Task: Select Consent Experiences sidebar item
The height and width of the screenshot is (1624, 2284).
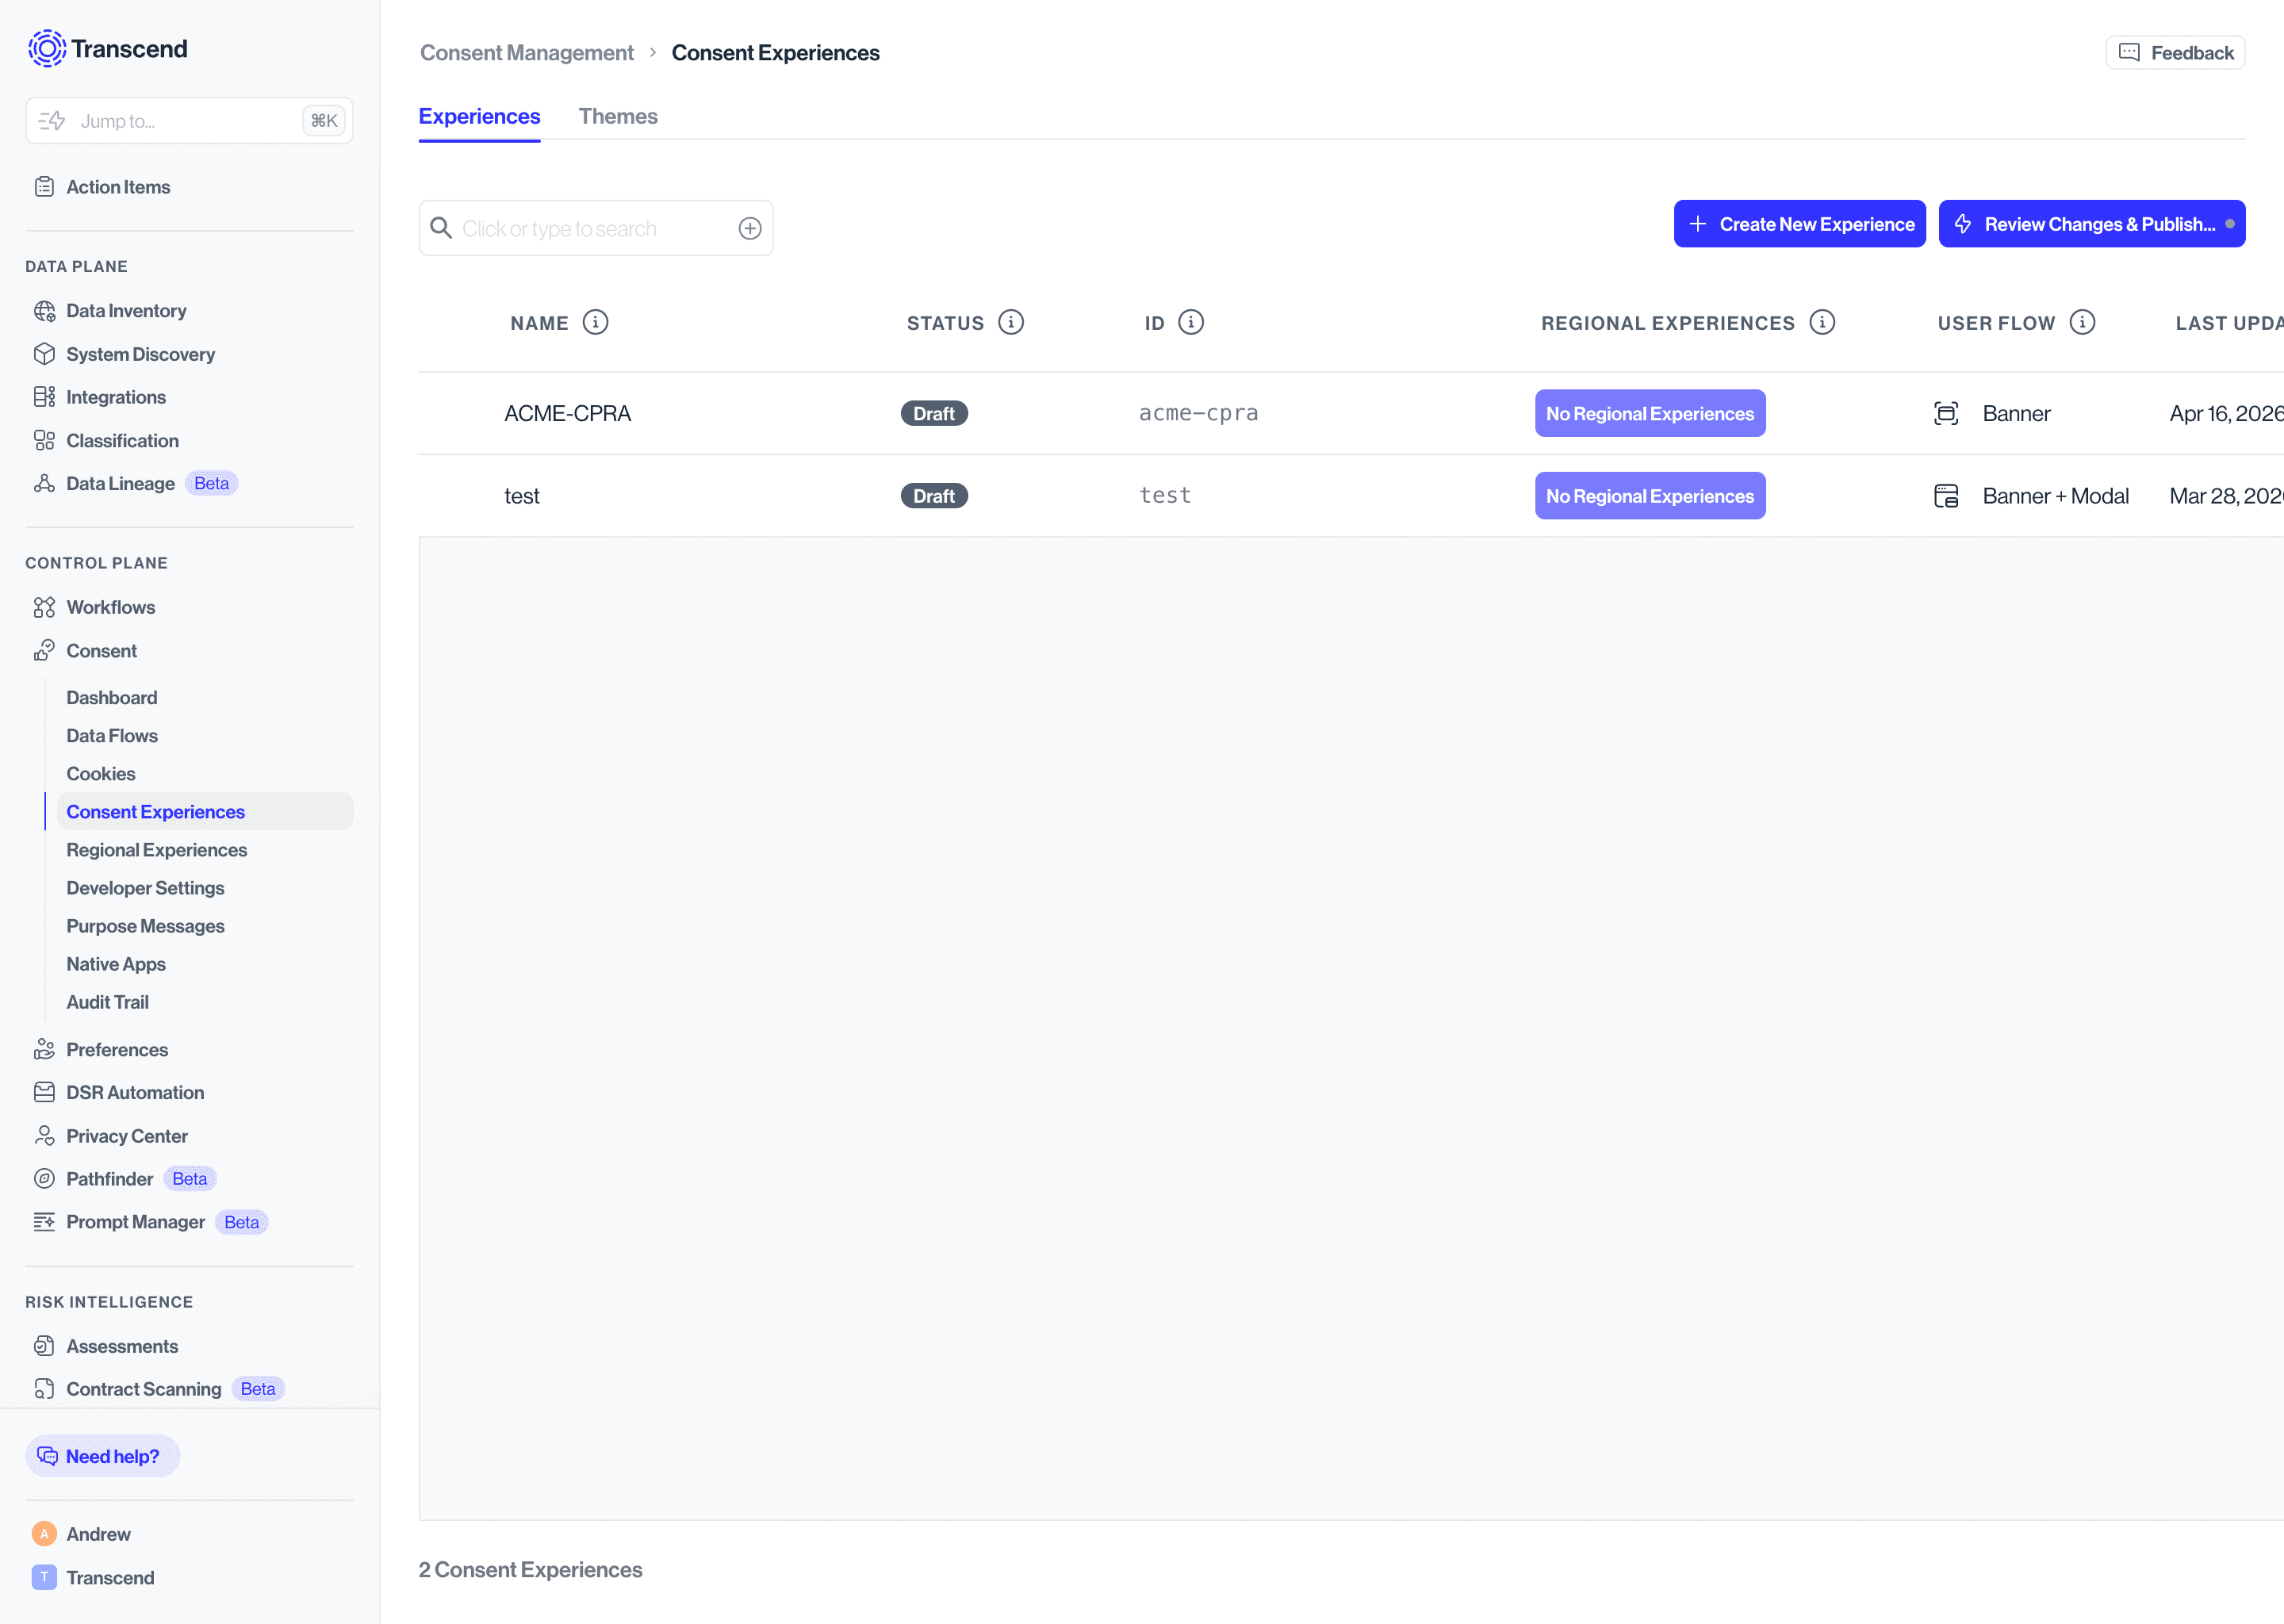Action: (204, 812)
